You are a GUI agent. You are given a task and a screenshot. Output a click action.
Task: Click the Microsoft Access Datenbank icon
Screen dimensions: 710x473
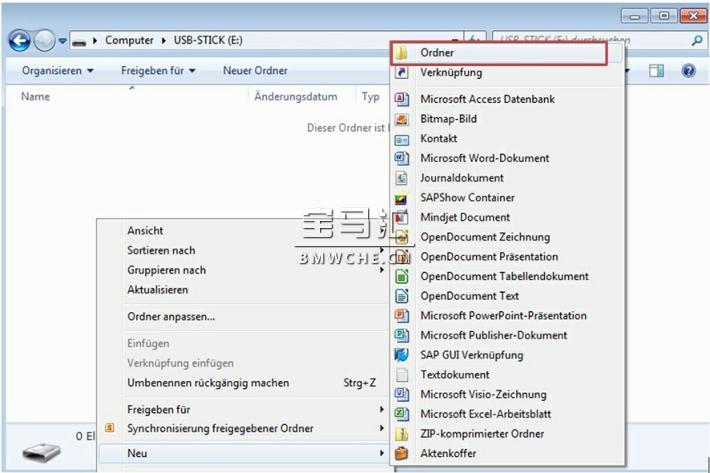point(402,99)
